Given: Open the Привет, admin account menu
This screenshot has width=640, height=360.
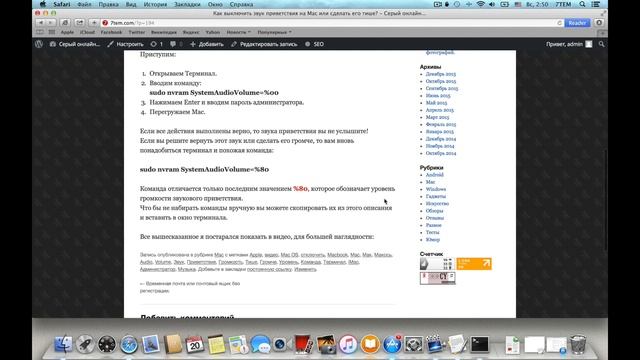Looking at the screenshot, I should tap(569, 44).
